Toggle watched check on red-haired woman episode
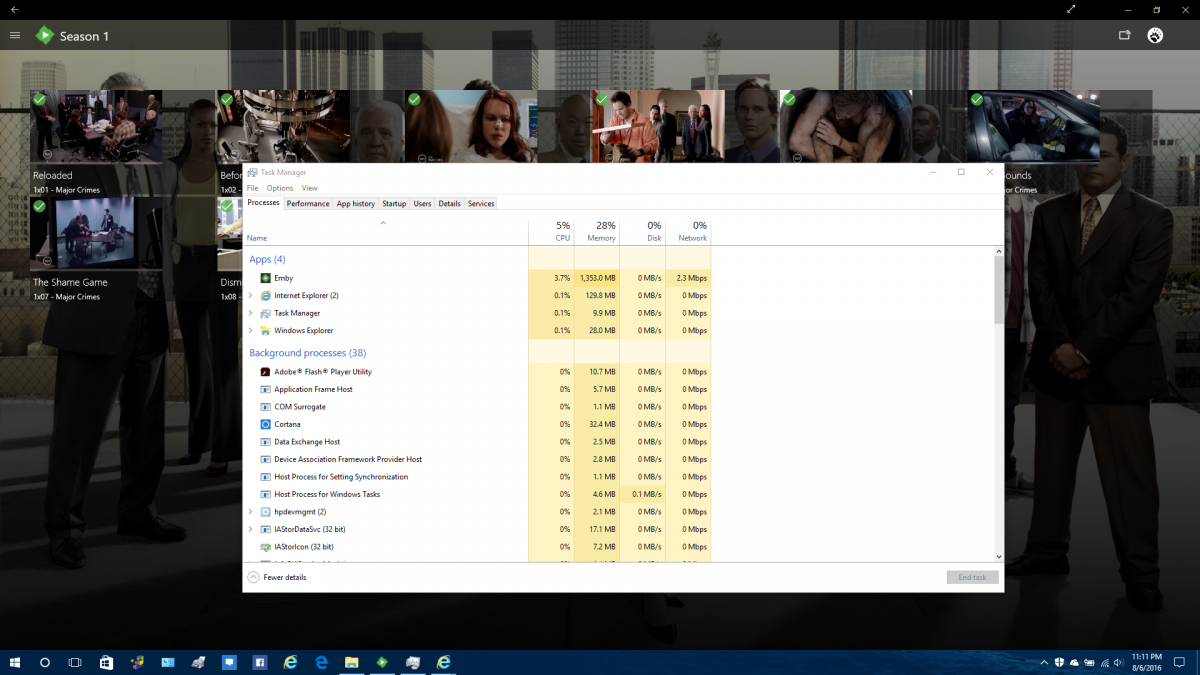 point(414,100)
